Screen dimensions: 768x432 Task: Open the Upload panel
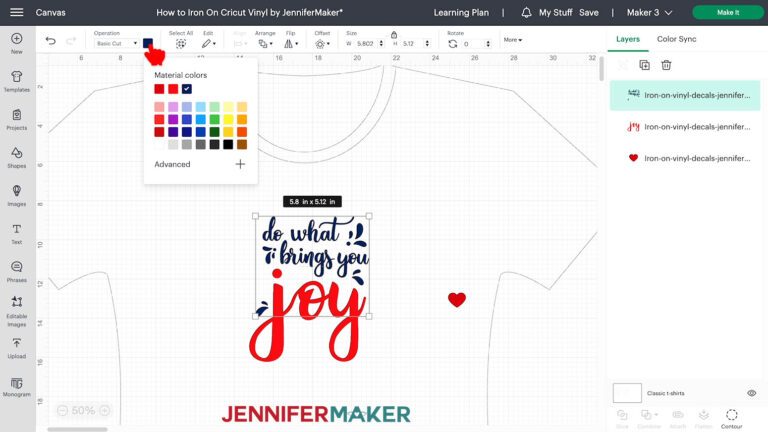point(17,348)
